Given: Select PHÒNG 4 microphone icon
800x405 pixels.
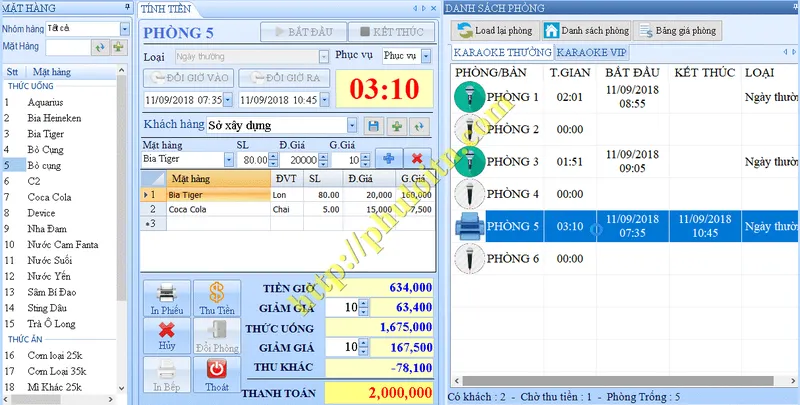Looking at the screenshot, I should tap(469, 194).
